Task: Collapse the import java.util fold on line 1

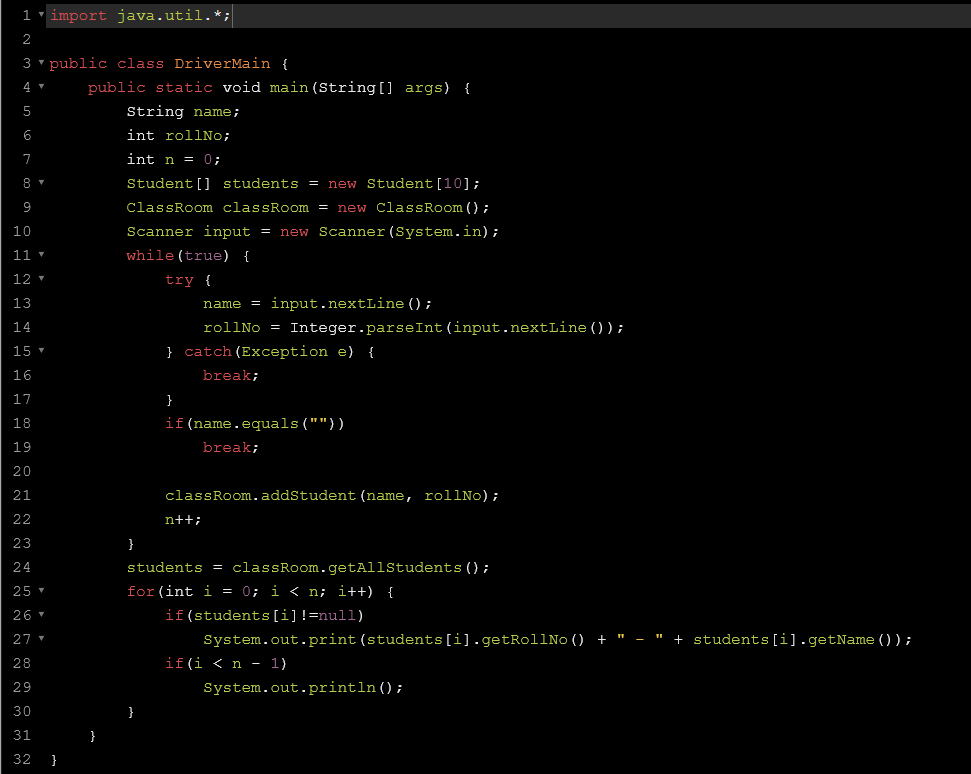Action: click(x=40, y=15)
